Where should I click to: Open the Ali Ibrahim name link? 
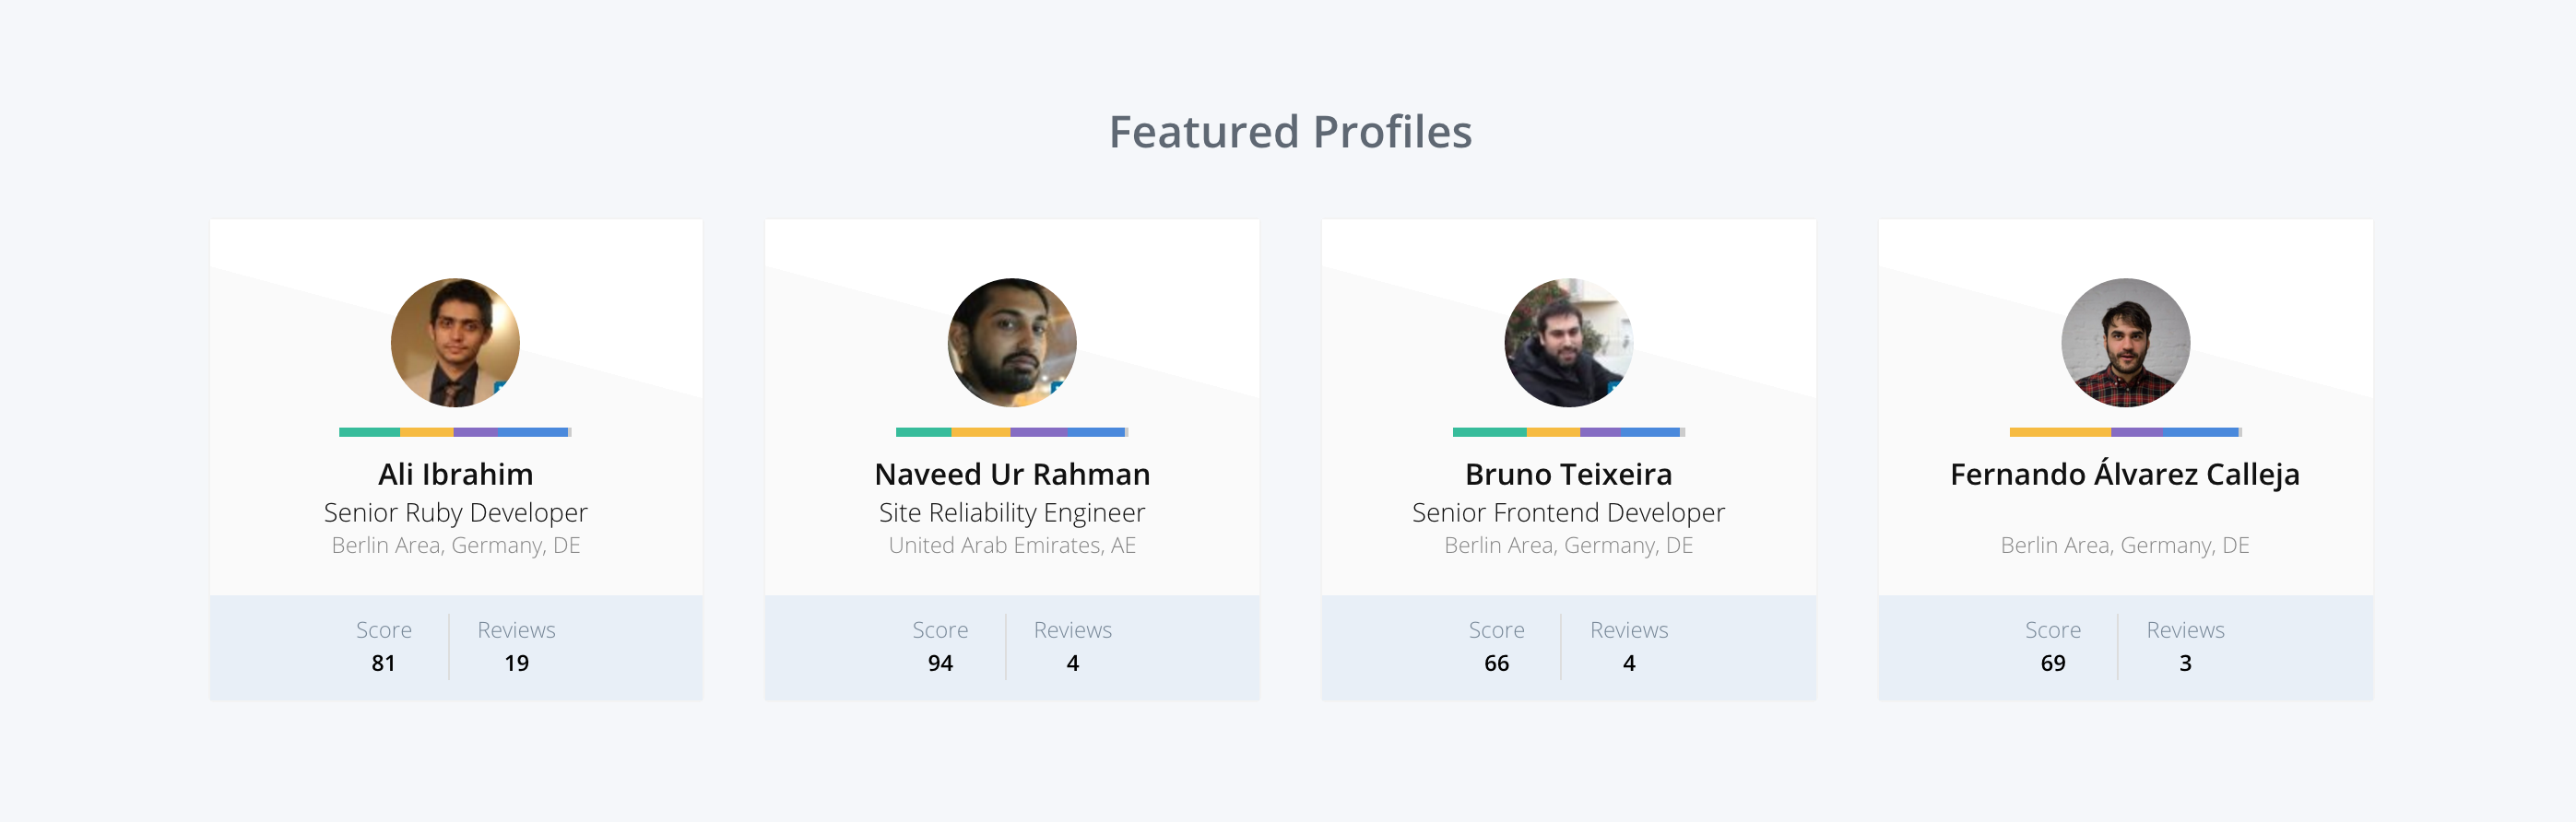(x=455, y=474)
